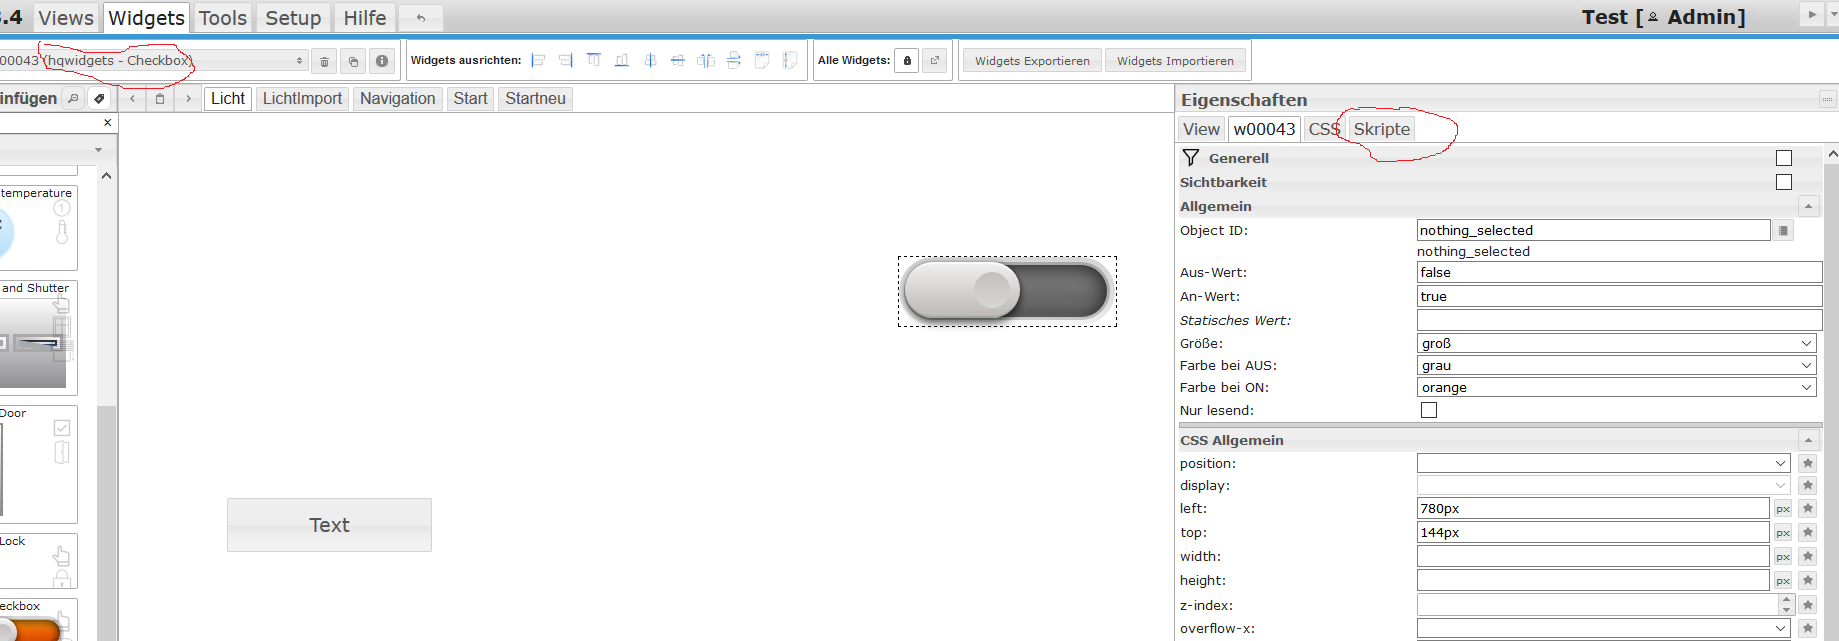Screen dimensions: 1839x641
Task: Tick the Generell section checkbox
Action: click(1784, 158)
